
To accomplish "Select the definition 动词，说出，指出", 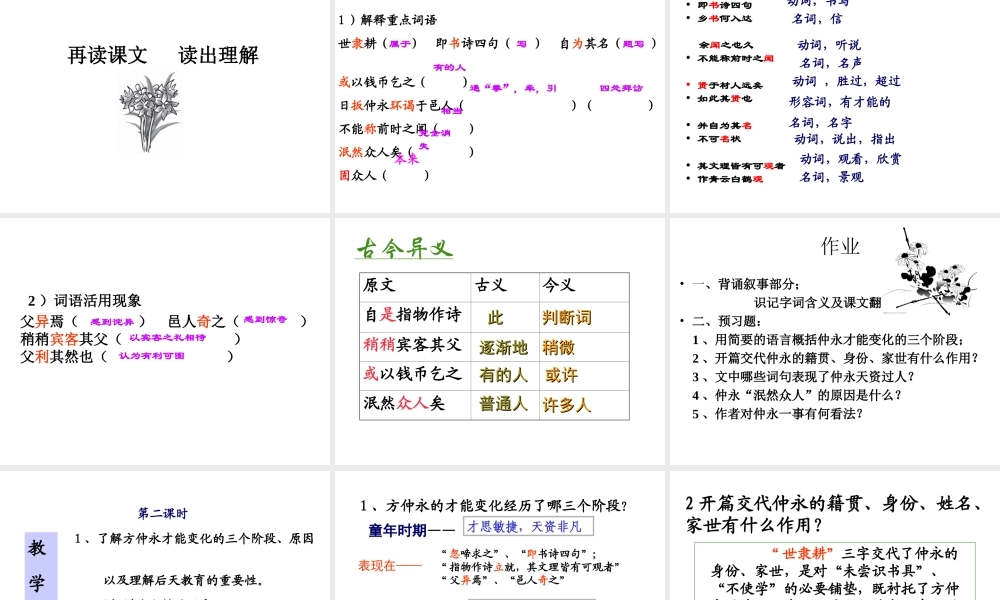I will point(844,139).
